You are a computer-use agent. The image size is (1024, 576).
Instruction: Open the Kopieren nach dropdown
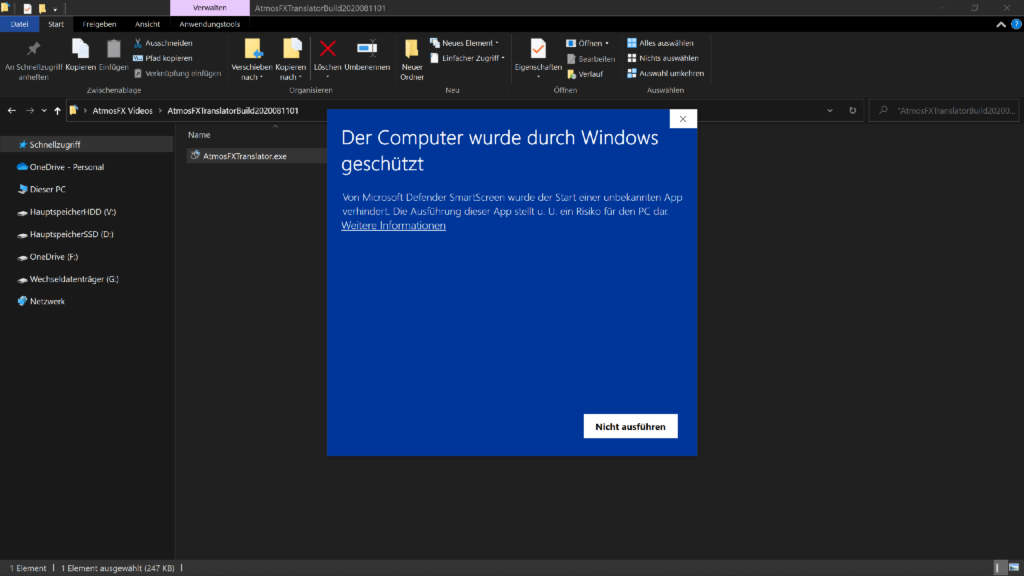[291, 59]
